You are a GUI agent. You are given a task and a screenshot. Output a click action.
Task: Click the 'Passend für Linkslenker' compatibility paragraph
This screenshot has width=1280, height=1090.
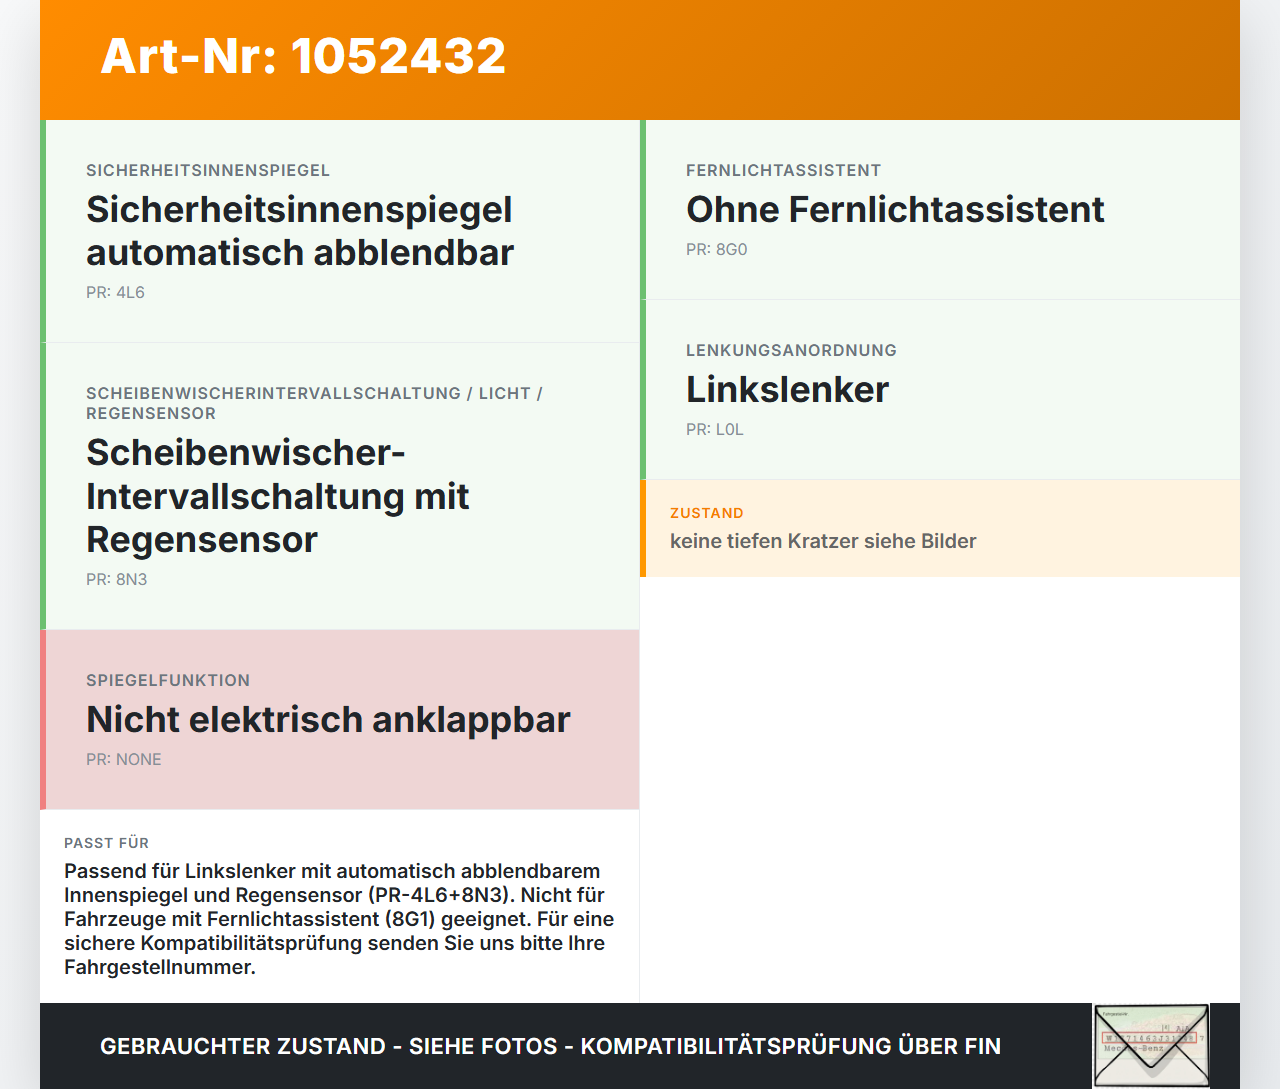(x=339, y=919)
